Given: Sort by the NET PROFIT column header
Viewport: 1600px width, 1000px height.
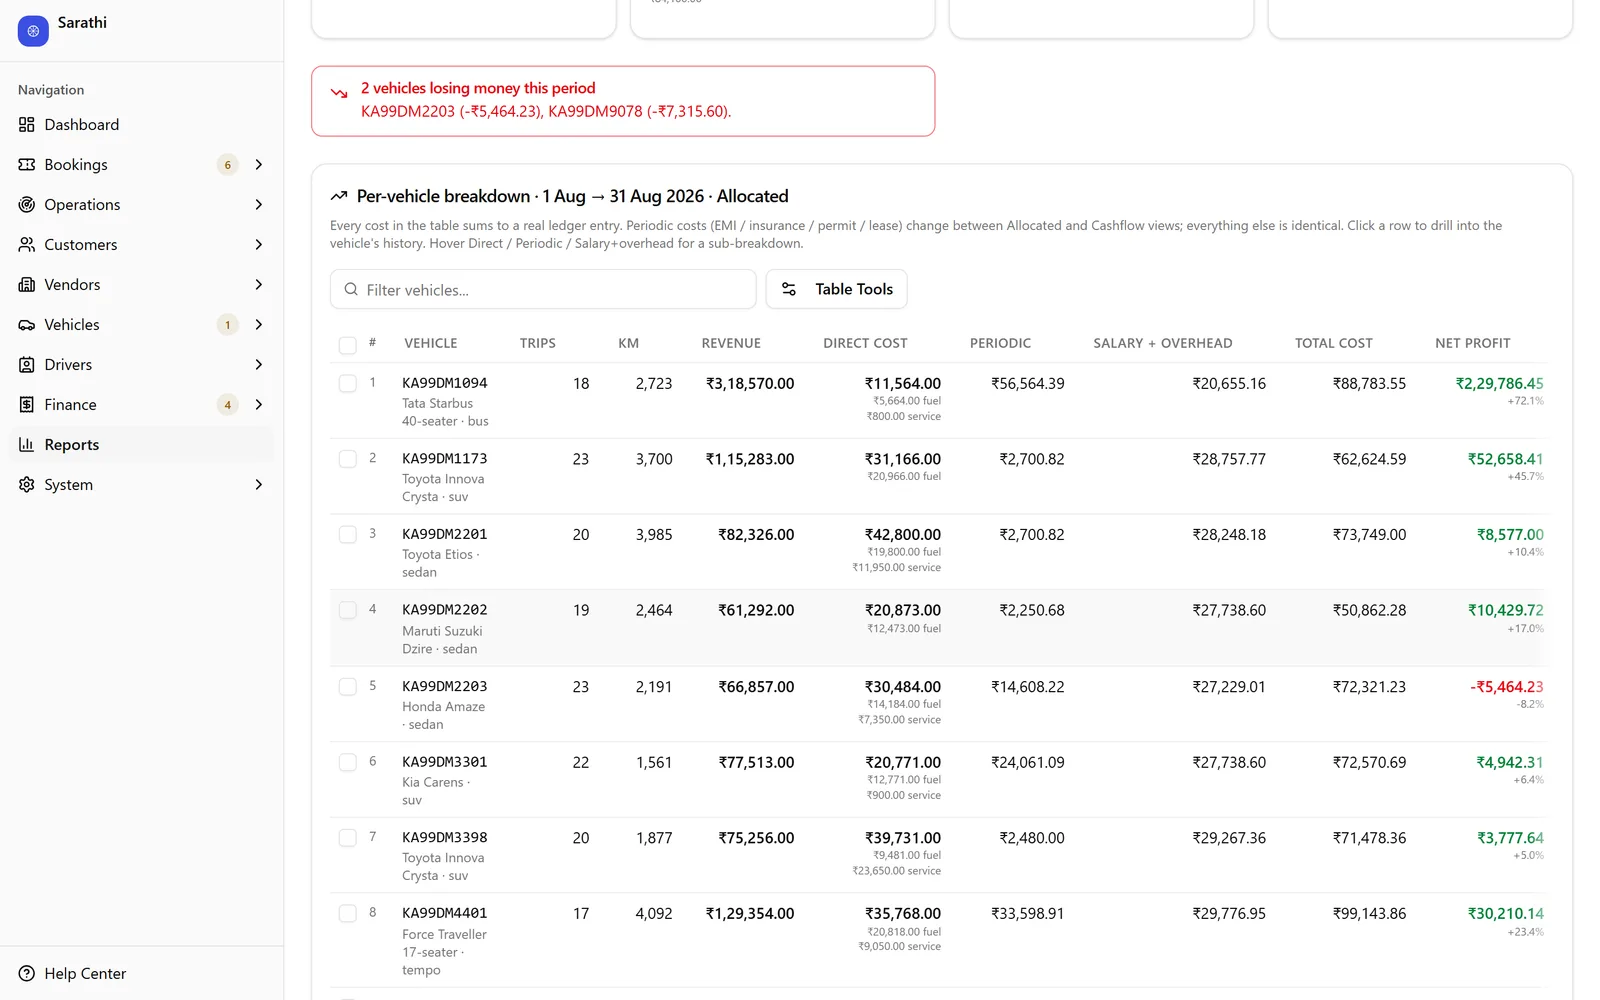Looking at the screenshot, I should [x=1473, y=343].
